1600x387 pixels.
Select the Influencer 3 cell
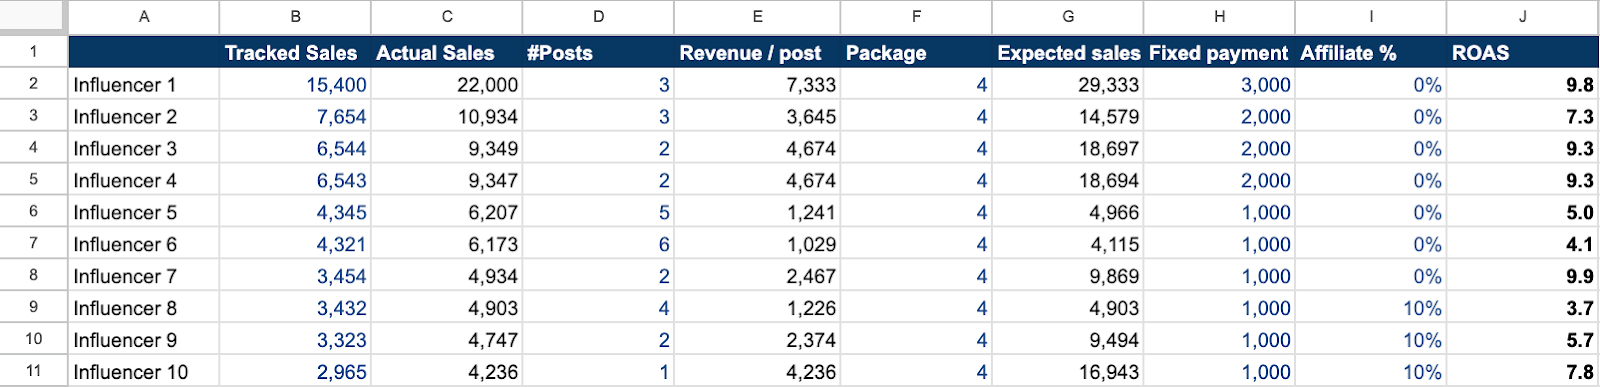pyautogui.click(x=144, y=149)
